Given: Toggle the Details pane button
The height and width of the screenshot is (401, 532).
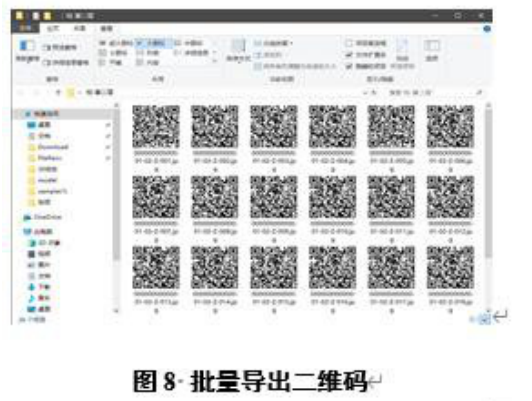Looking at the screenshot, I should pos(65,62).
